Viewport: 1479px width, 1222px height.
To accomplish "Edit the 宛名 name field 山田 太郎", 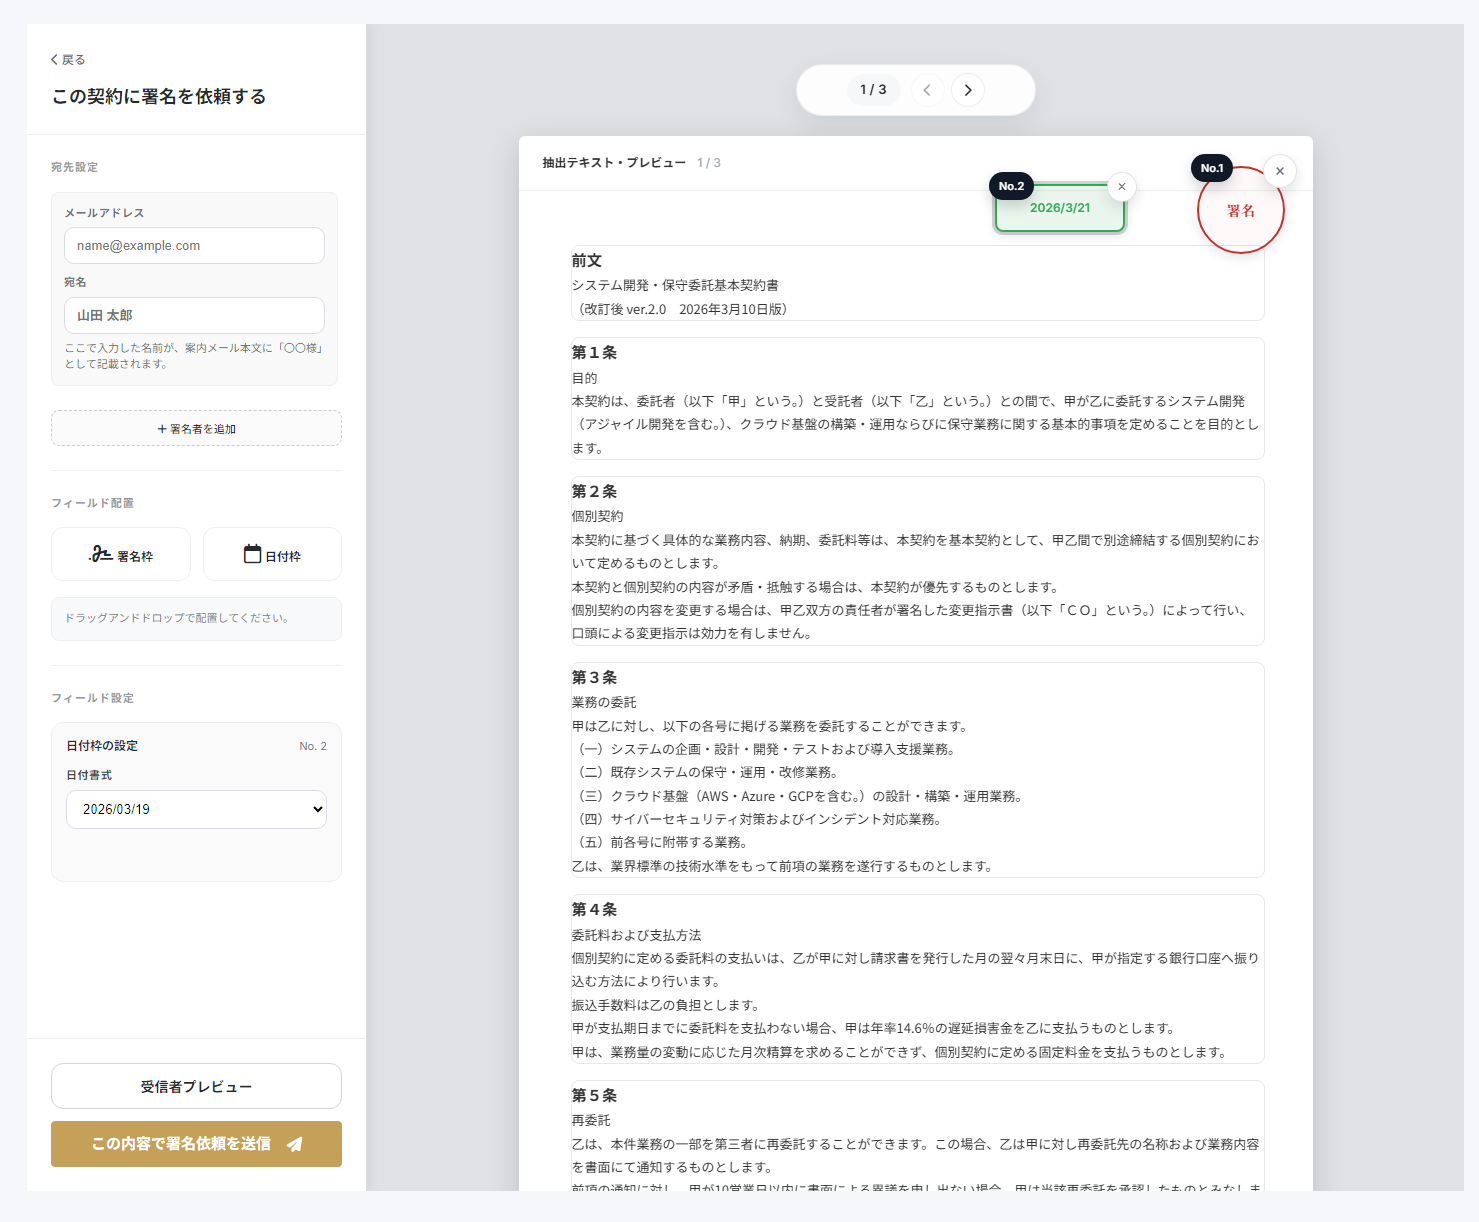I will pyautogui.click(x=194, y=315).
